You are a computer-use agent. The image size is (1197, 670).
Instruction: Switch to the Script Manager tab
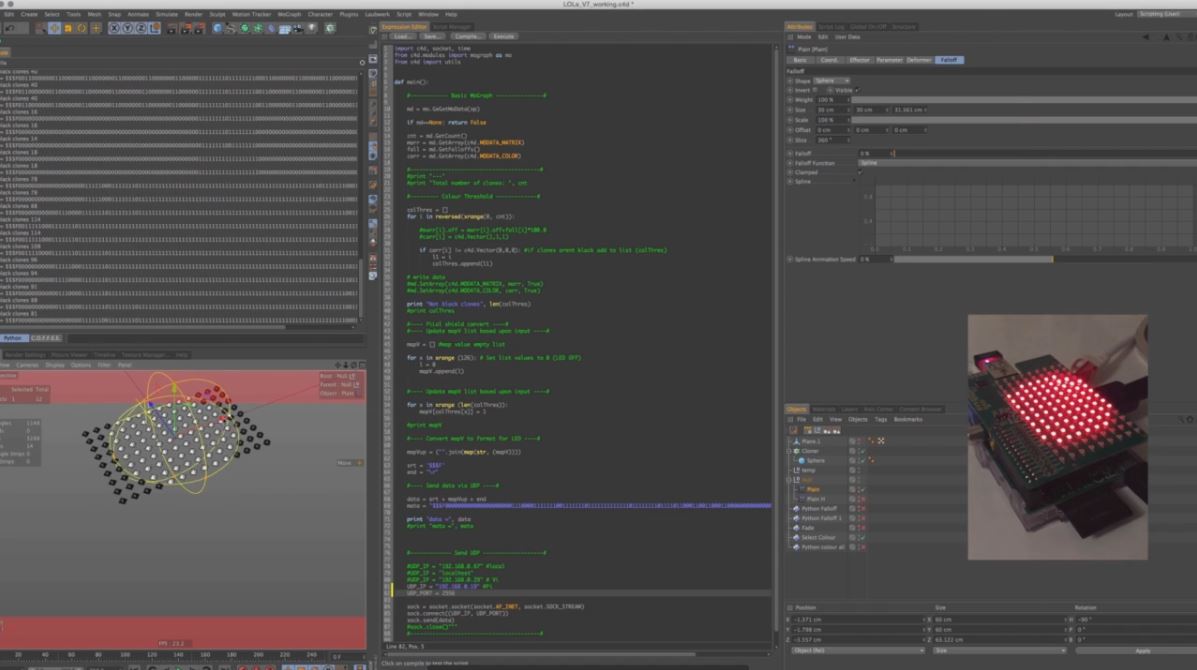click(x=452, y=27)
